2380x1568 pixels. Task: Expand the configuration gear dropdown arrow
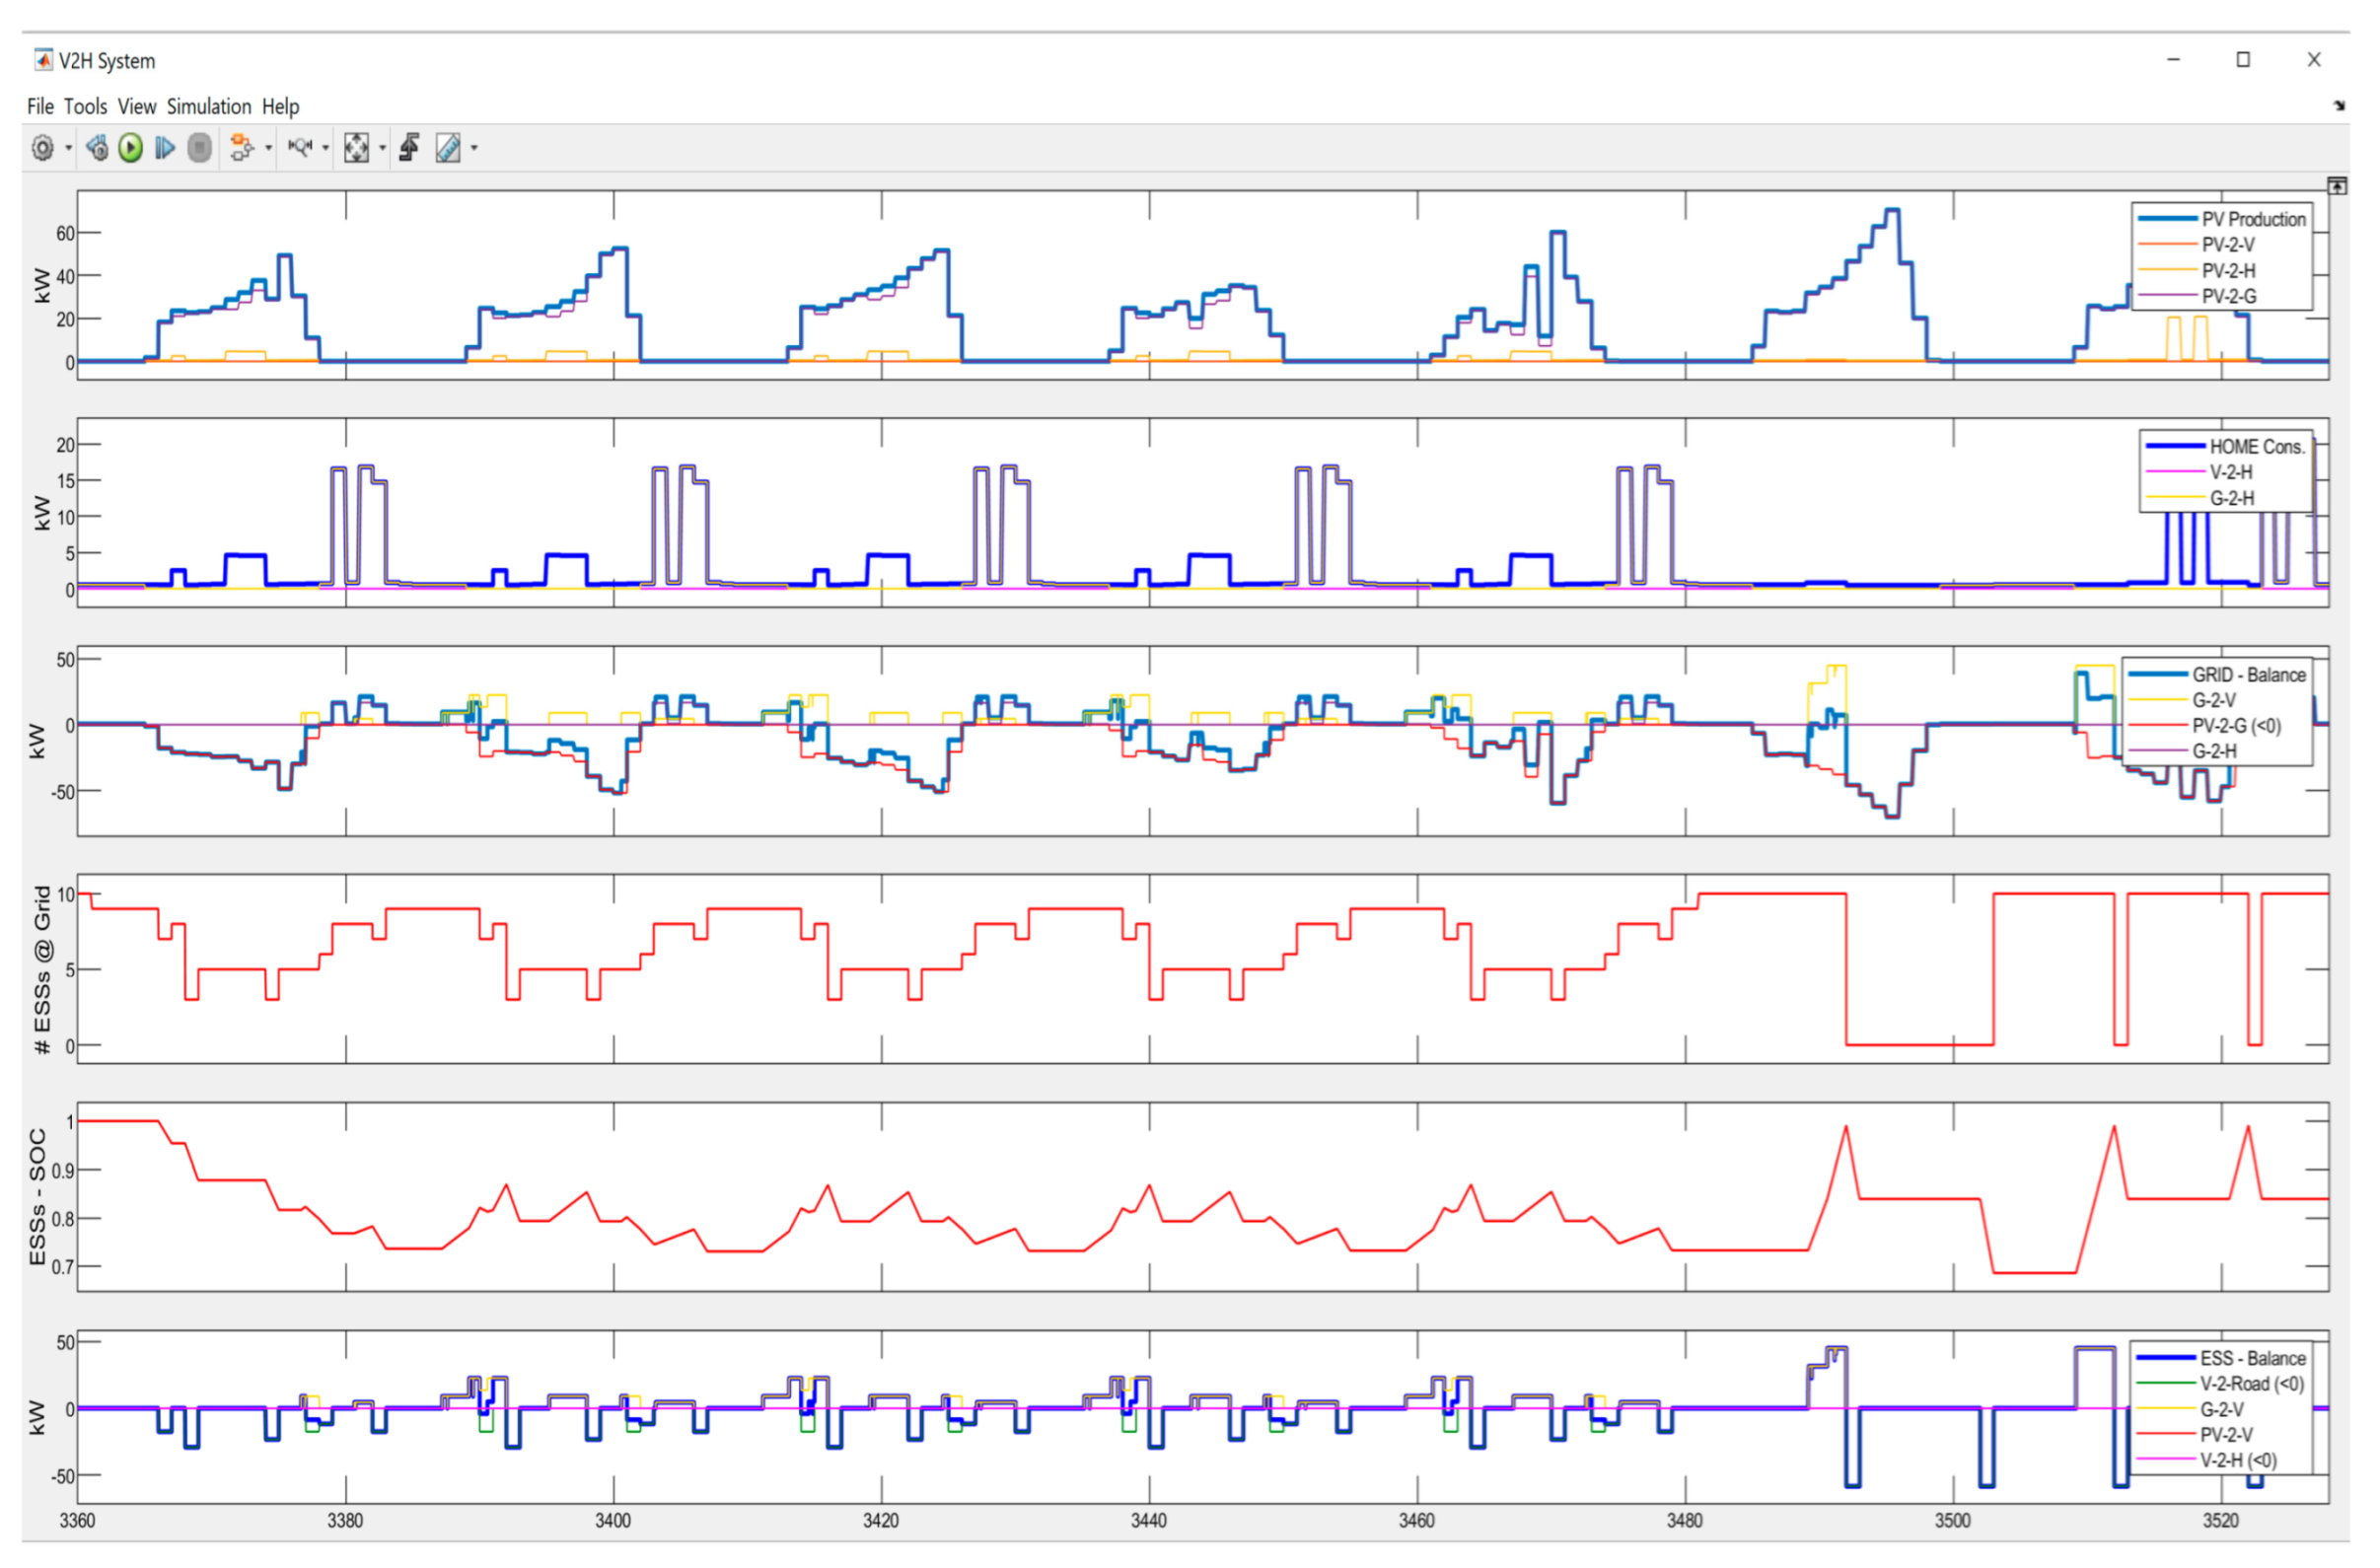pos(69,148)
